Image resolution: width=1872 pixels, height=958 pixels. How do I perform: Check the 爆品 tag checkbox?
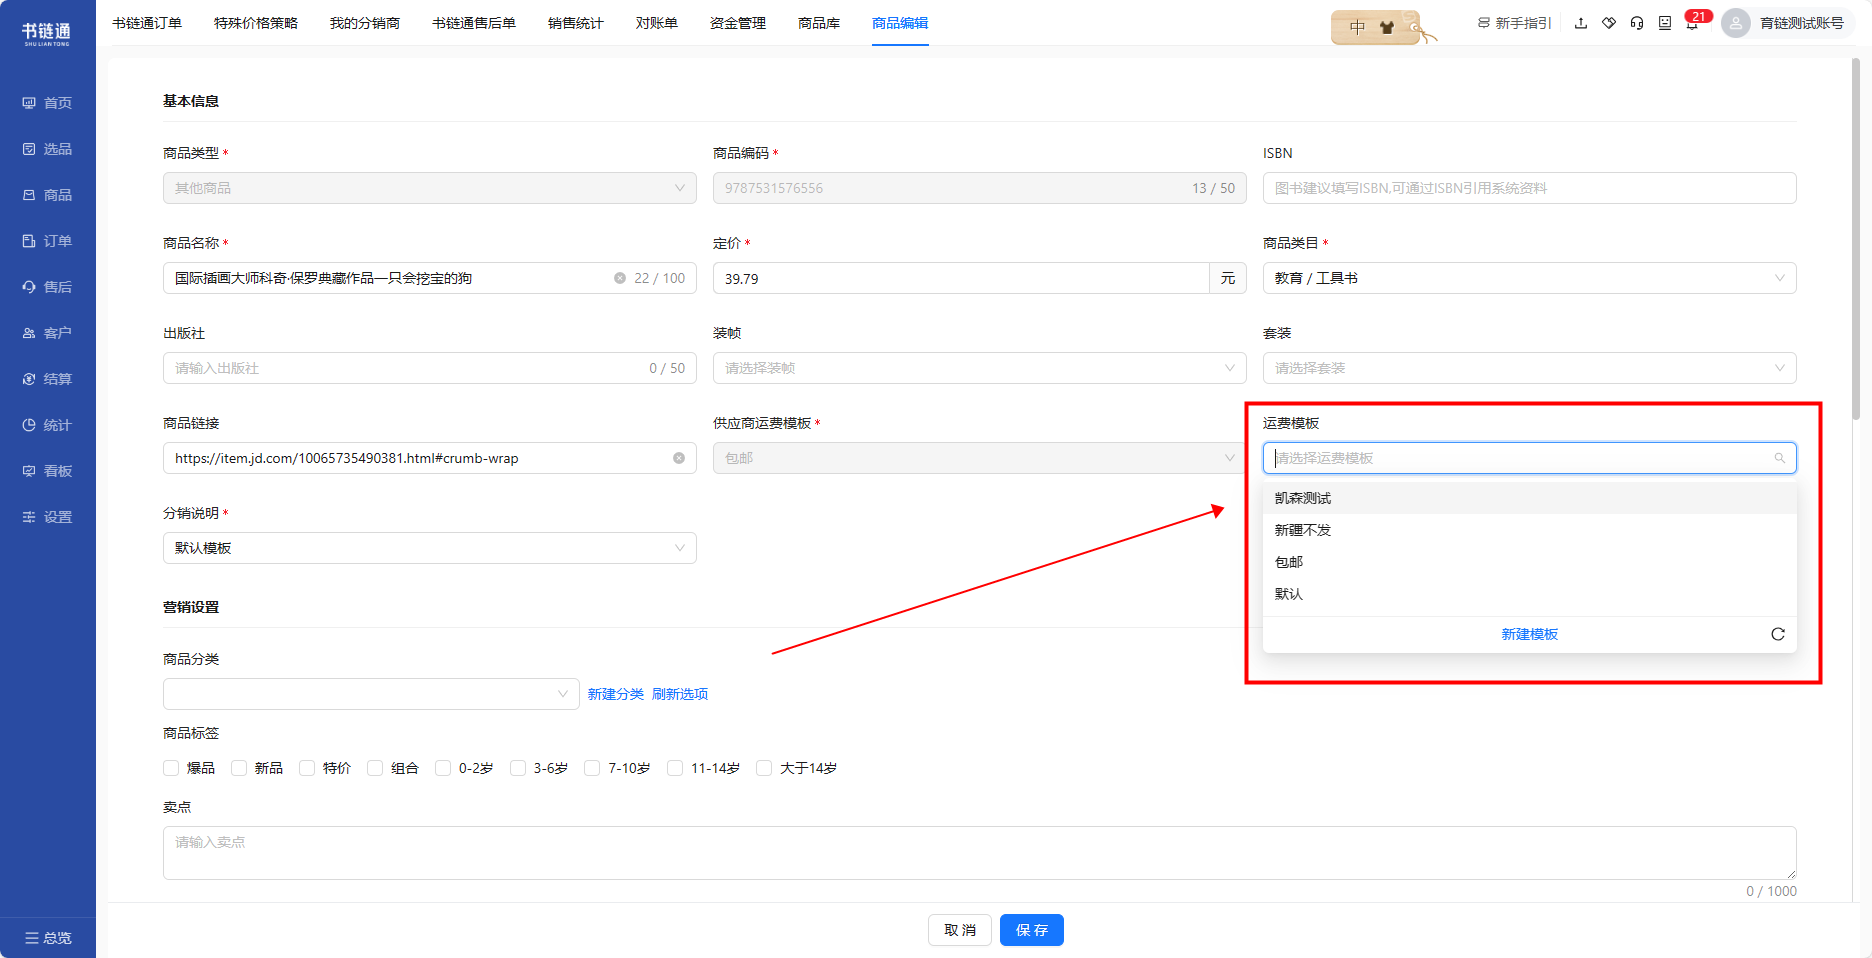pos(171,768)
